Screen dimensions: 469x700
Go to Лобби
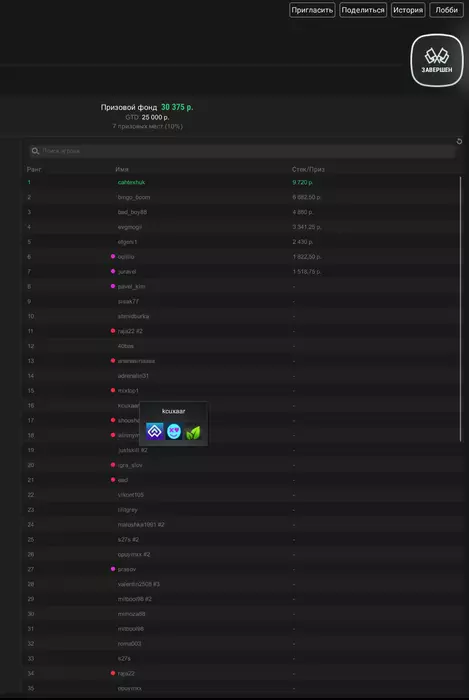tap(447, 10)
